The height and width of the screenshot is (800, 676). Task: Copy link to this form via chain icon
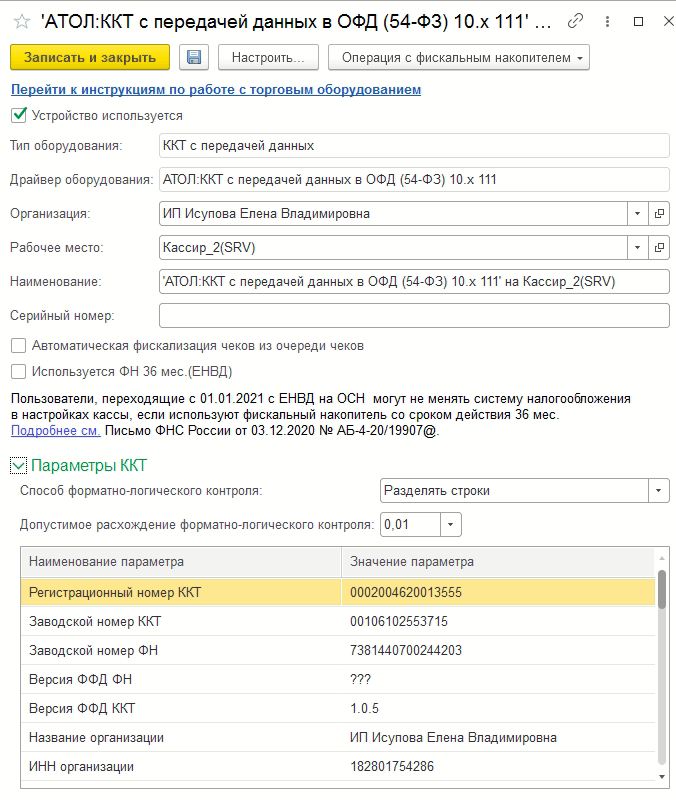575,20
